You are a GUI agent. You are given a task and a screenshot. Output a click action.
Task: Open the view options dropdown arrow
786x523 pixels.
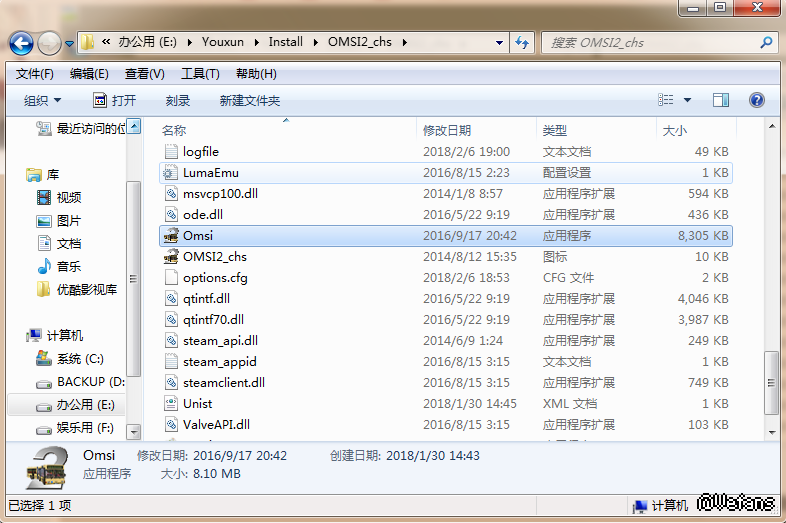(x=687, y=100)
